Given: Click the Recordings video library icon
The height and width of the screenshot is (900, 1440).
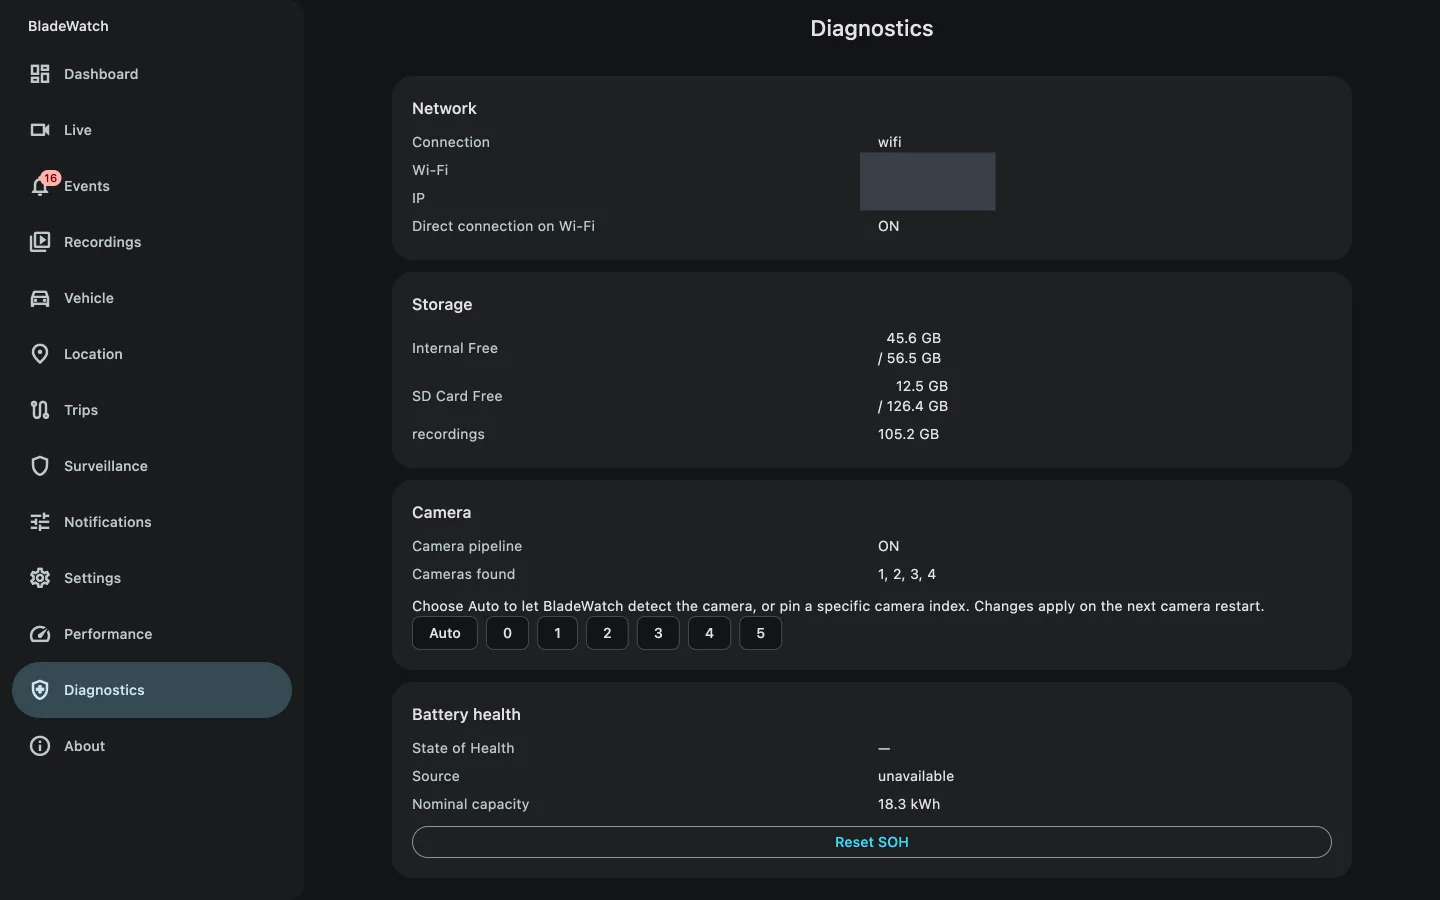Looking at the screenshot, I should coord(40,242).
